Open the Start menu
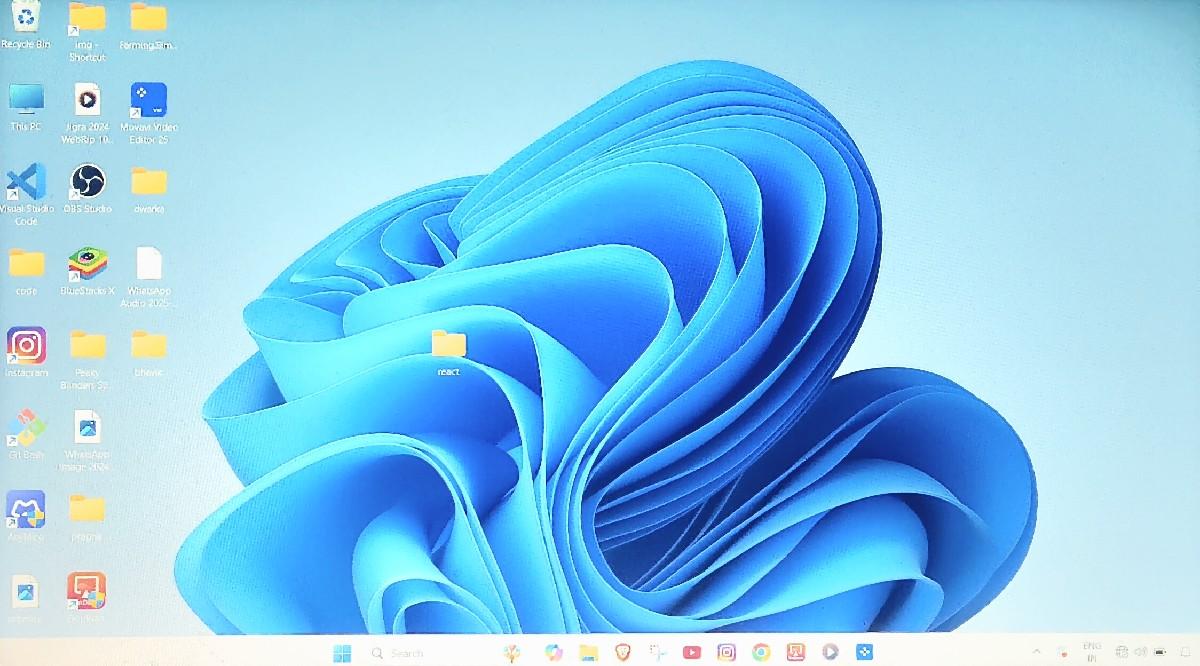Image resolution: width=1200 pixels, height=666 pixels. (344, 652)
